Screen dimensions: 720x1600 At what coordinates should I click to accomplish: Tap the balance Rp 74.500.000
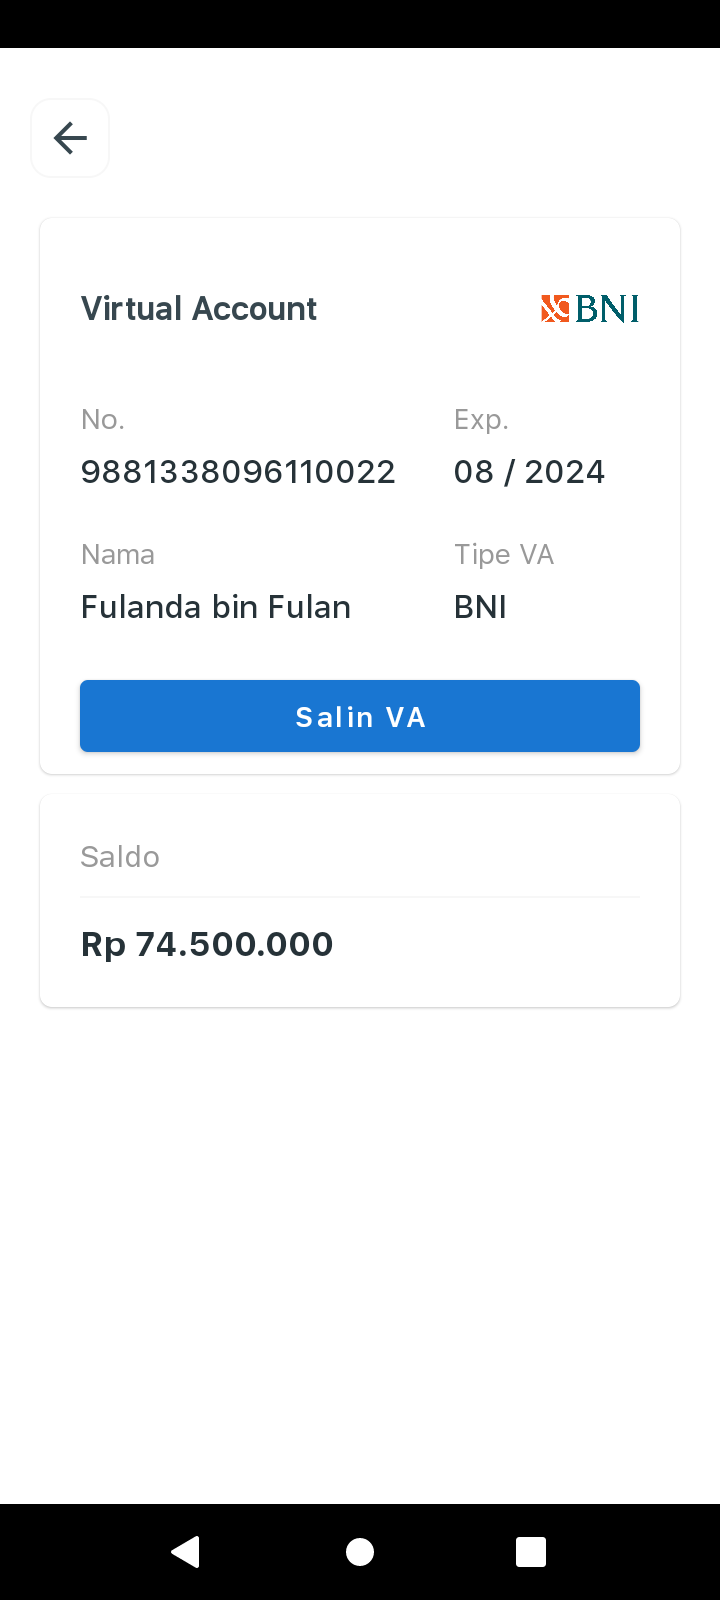pos(207,944)
